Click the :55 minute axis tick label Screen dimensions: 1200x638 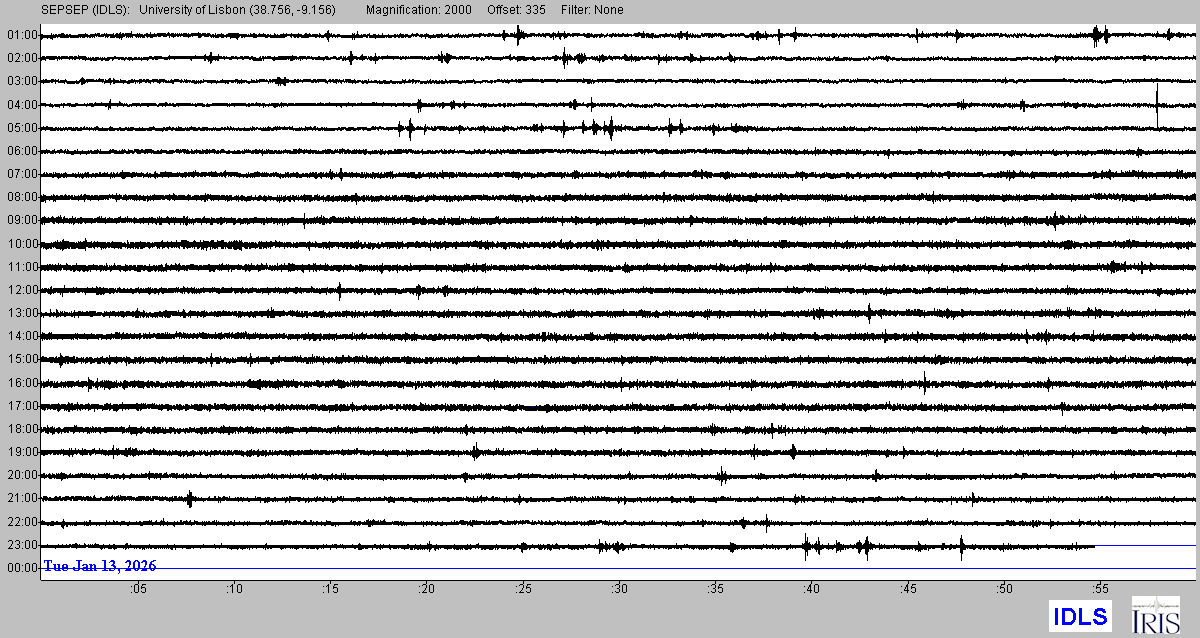click(1099, 590)
